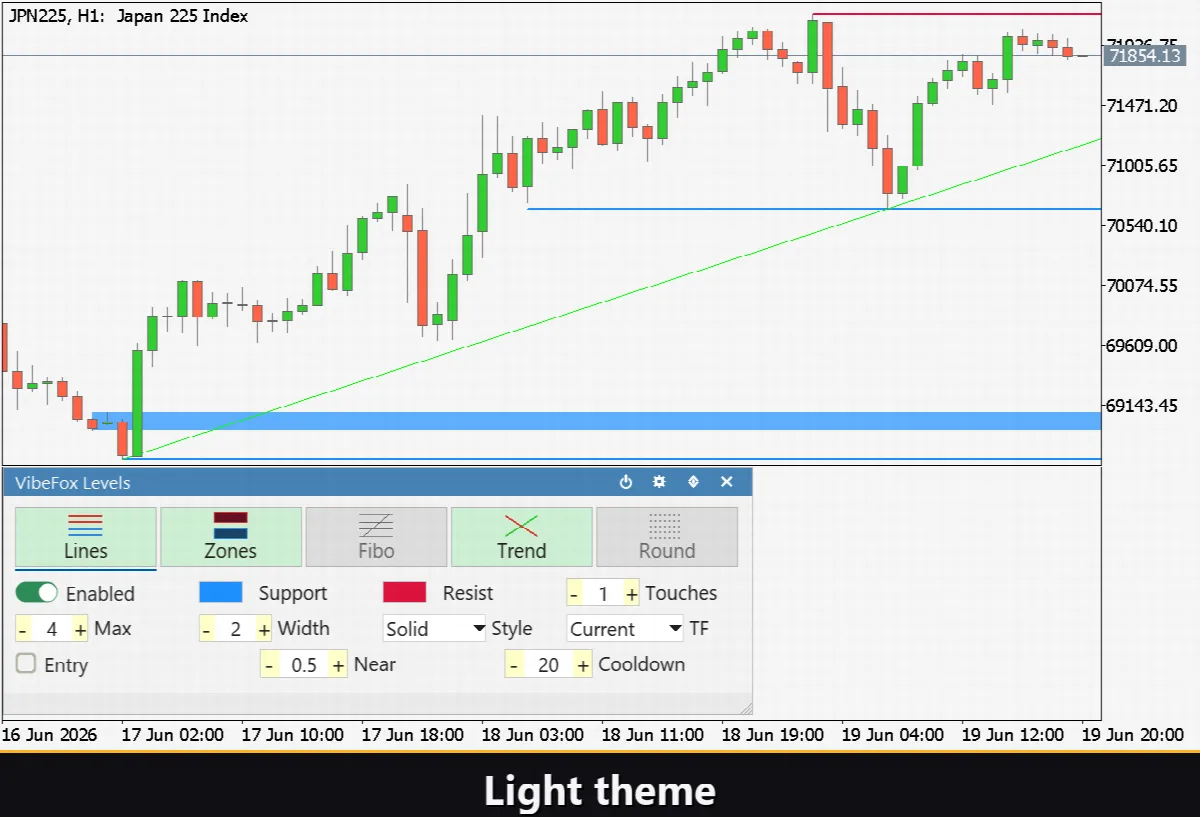1200x817 pixels.
Task: Close the VibeFox Levels panel
Action: click(x=727, y=482)
